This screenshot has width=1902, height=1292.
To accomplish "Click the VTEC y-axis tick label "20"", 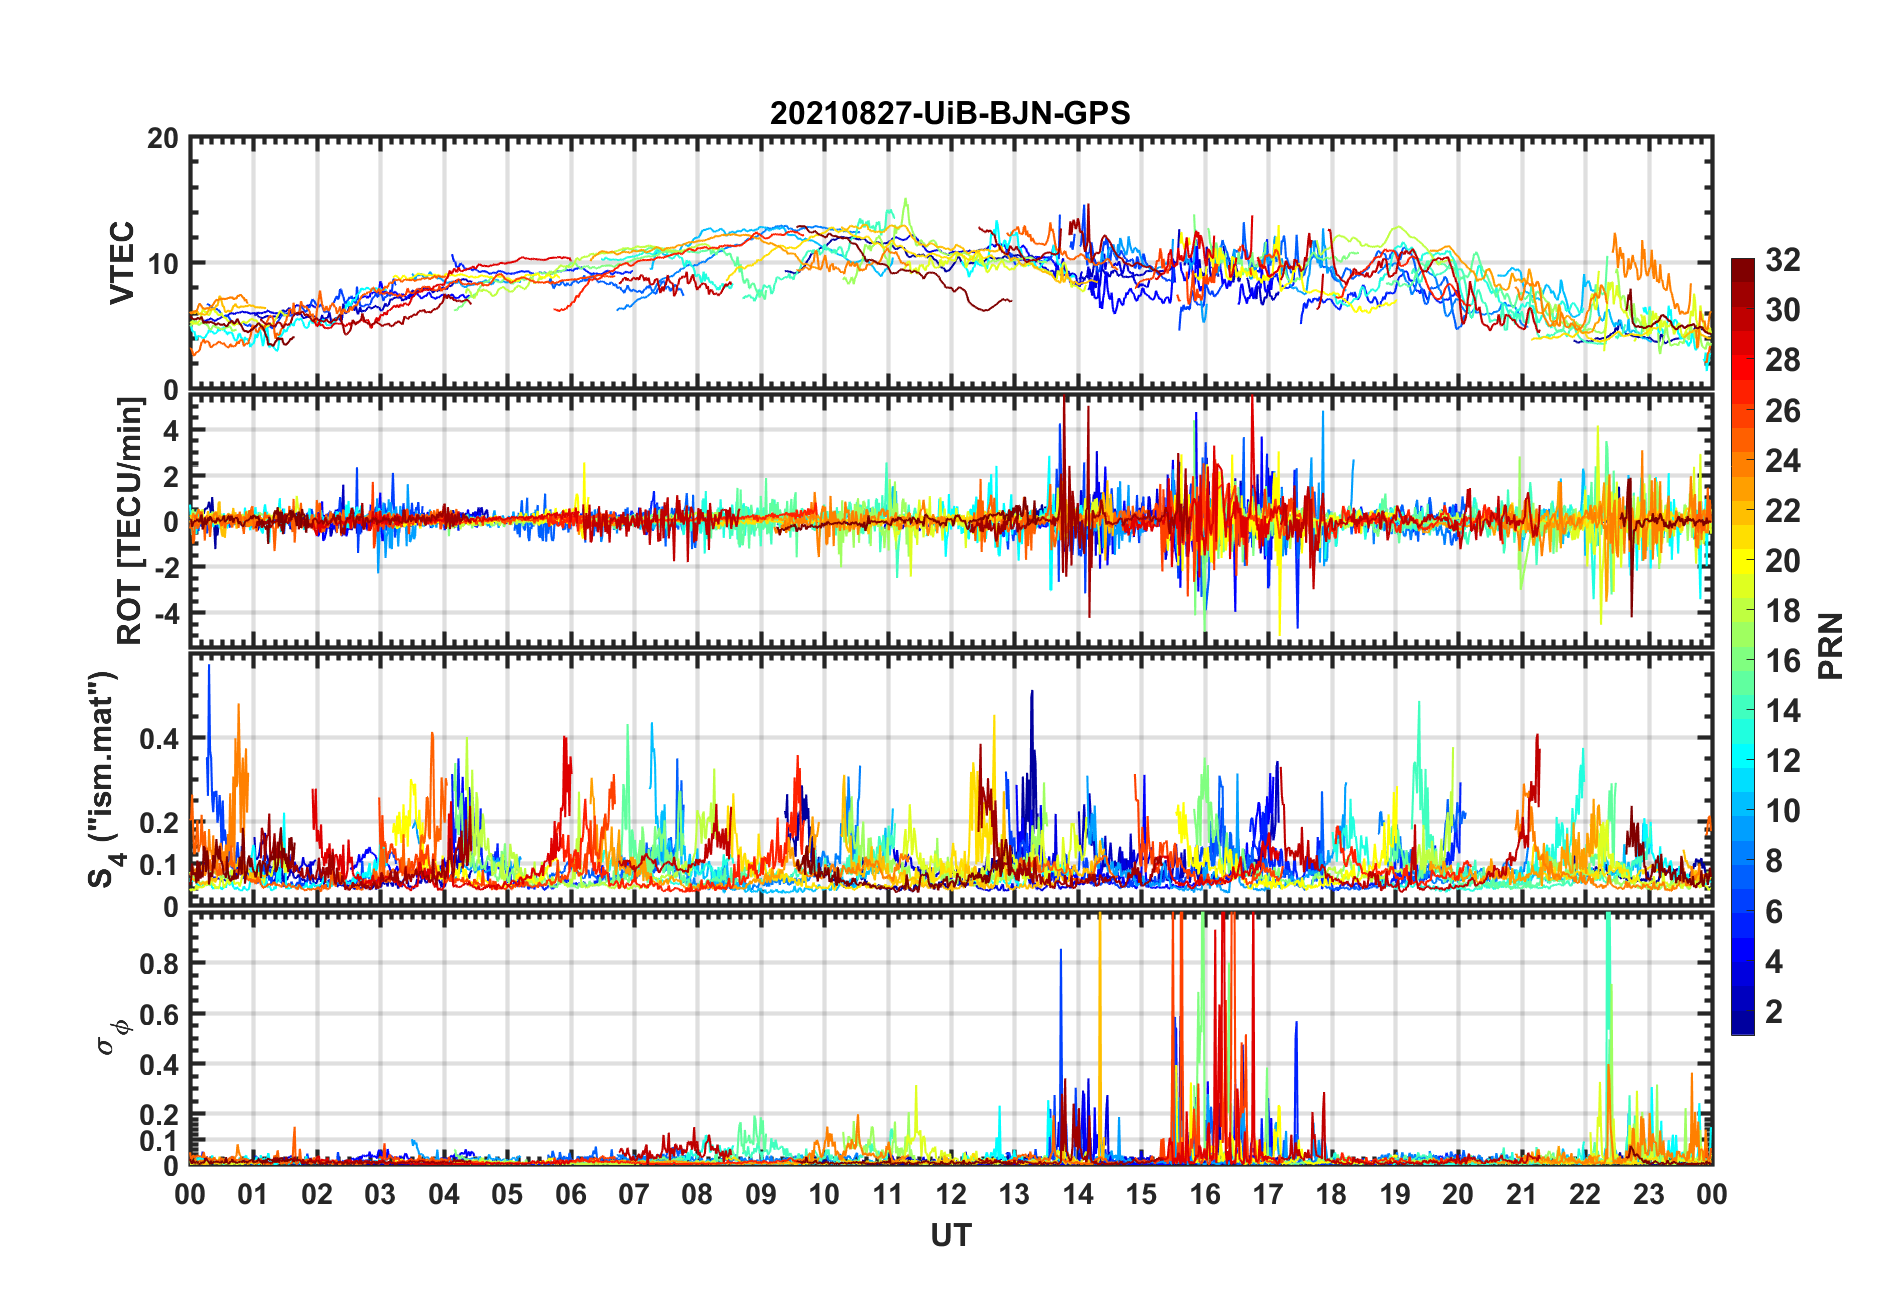I will click(x=163, y=139).
